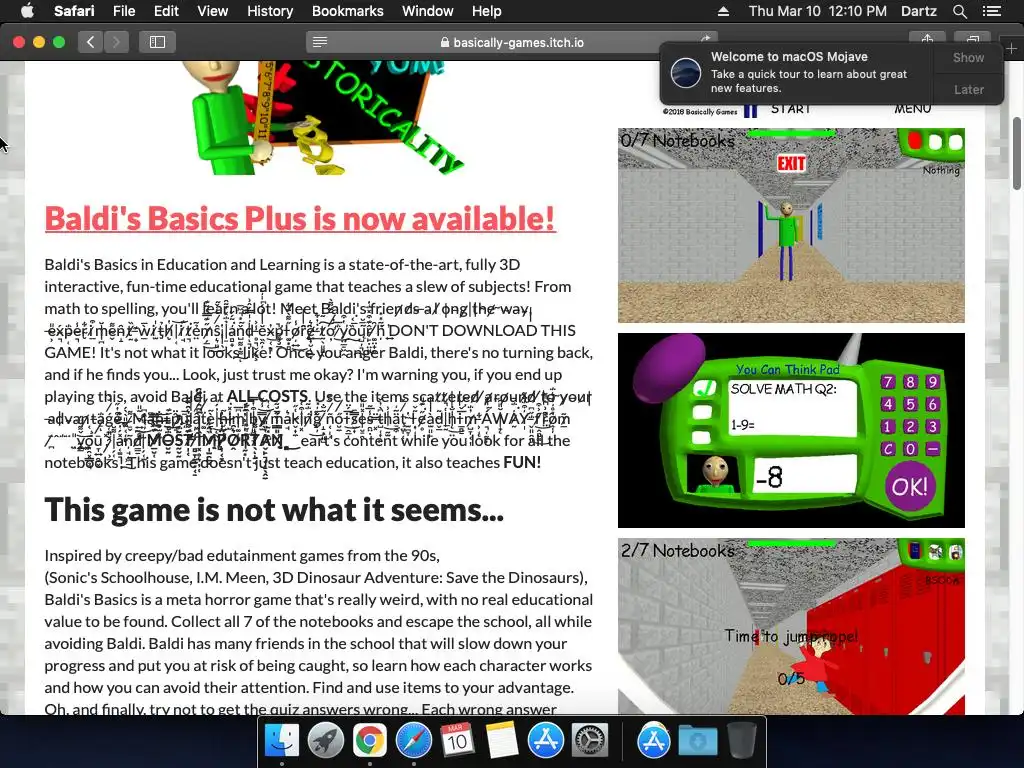Open the View menu
The height and width of the screenshot is (768, 1024).
[212, 11]
